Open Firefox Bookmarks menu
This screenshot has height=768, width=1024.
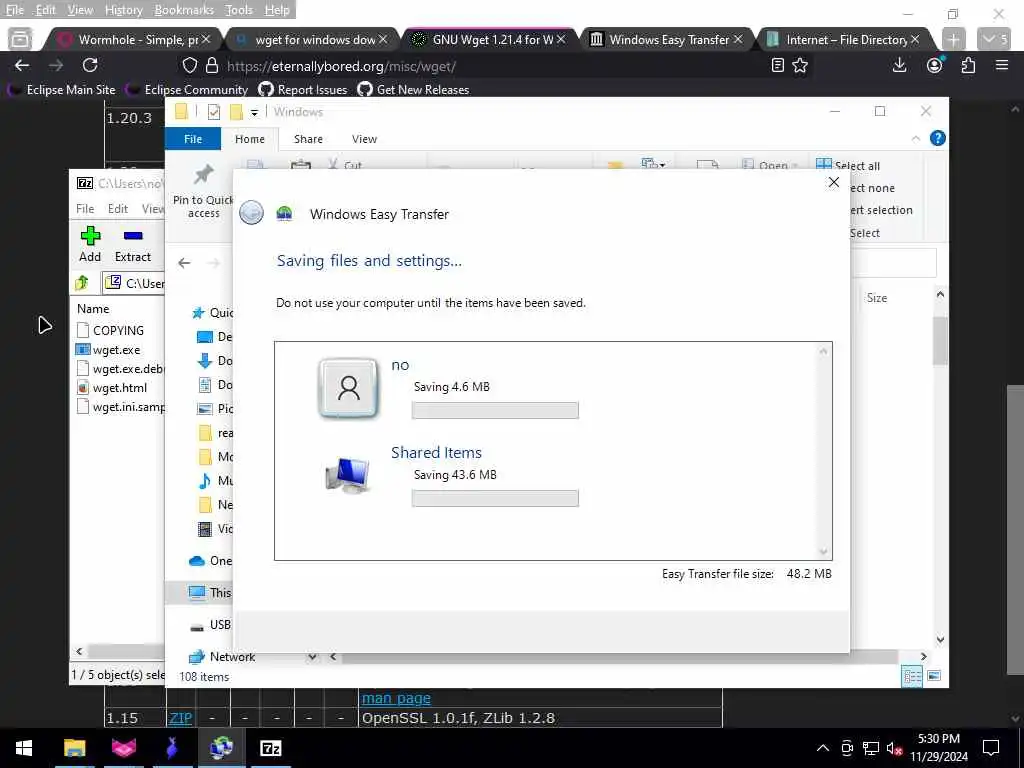click(184, 10)
